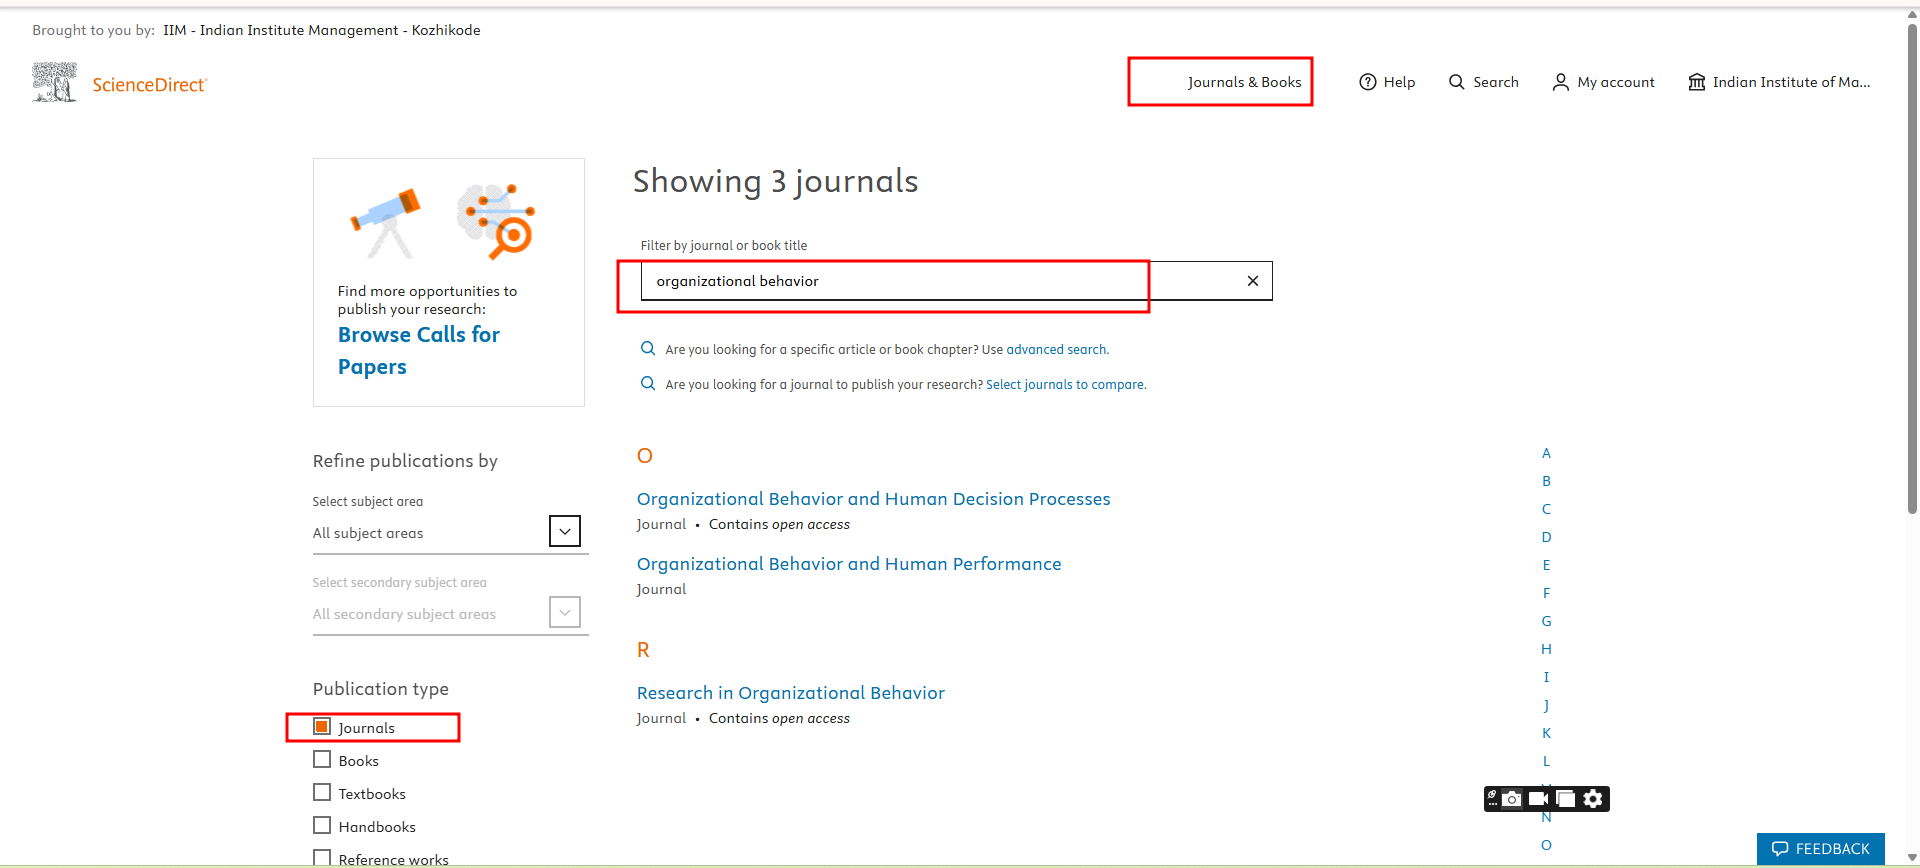
Task: Open settings gear in the capture toolbar
Action: point(1593,799)
